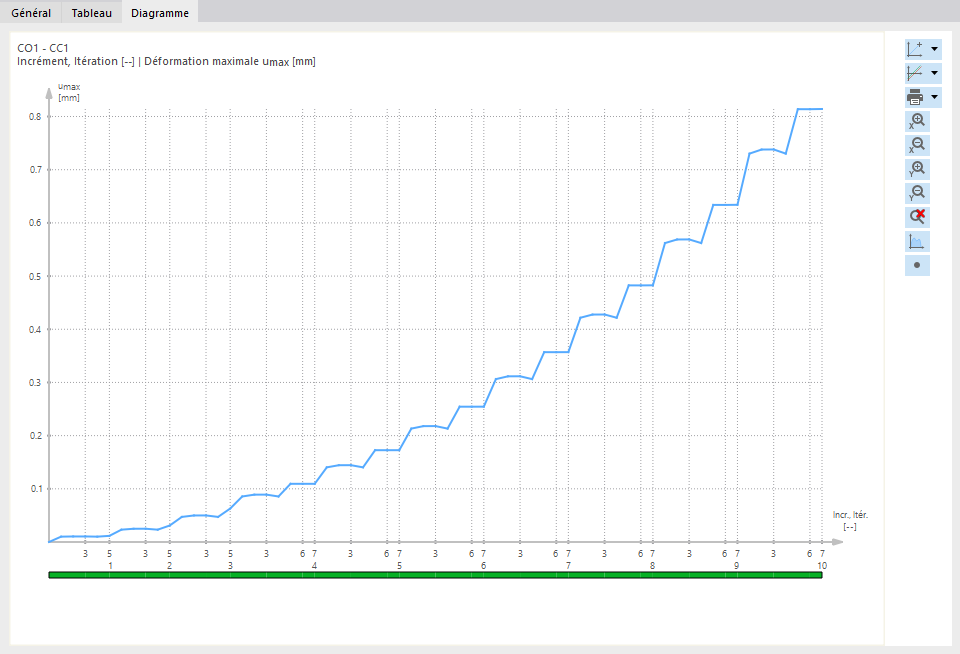
Task: Click the curve's final plateau at 0.8
Action: point(810,109)
